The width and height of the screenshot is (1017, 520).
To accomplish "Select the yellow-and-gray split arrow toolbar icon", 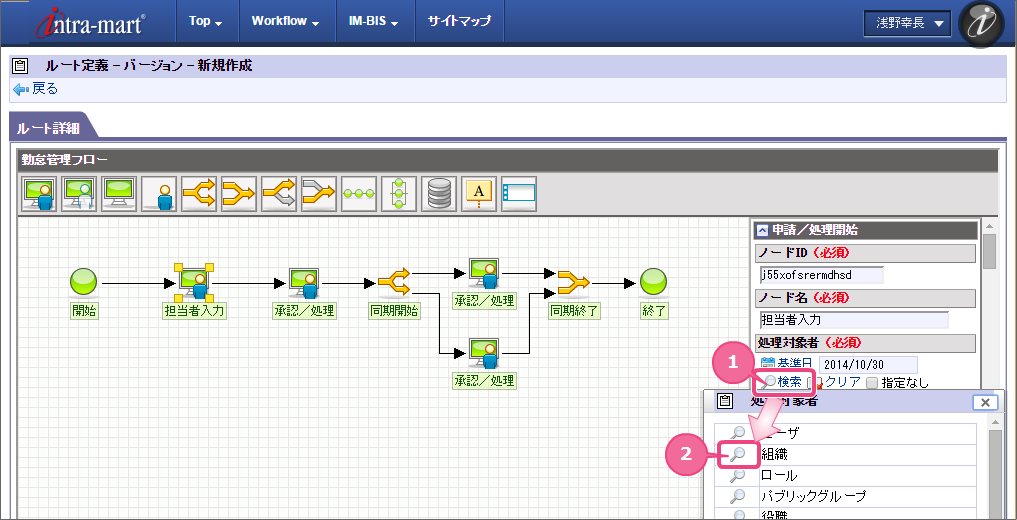I will click(279, 194).
